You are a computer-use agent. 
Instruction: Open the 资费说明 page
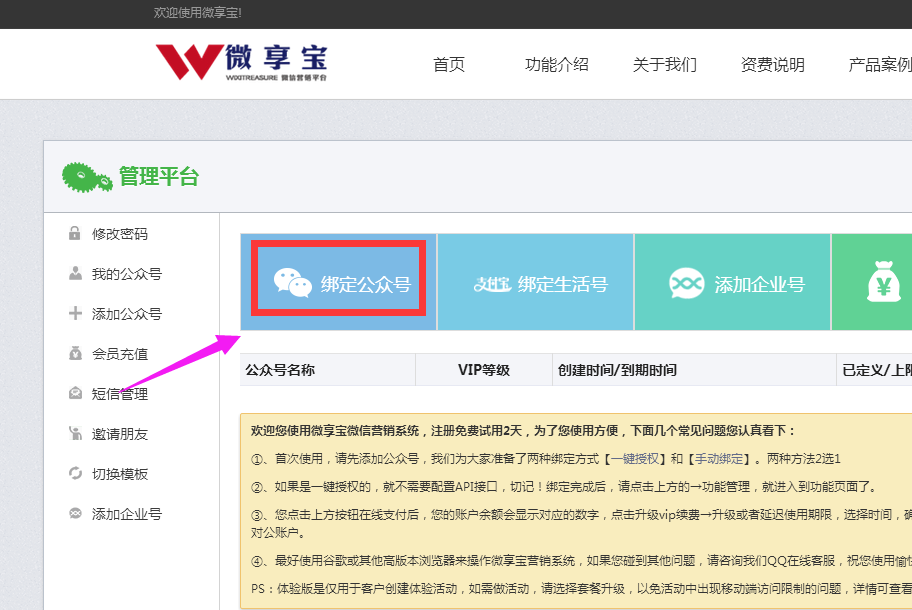click(772, 64)
